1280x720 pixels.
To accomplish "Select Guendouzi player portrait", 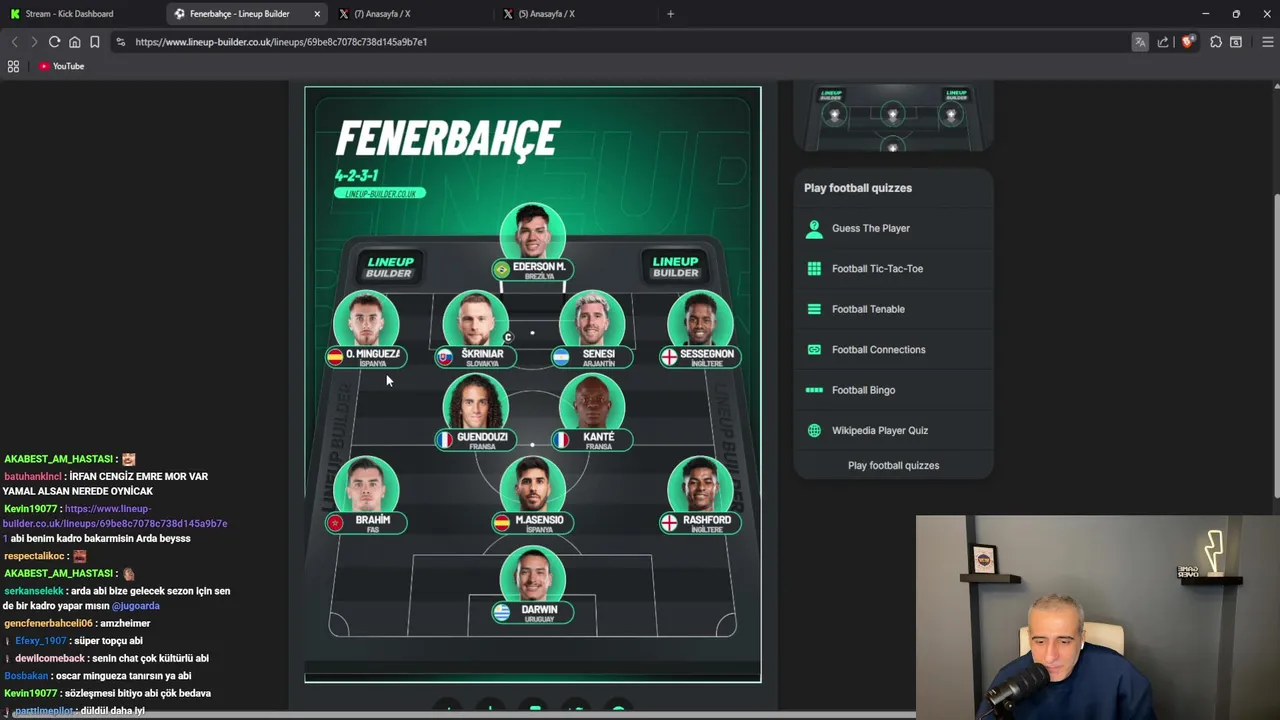I will coord(475,405).
